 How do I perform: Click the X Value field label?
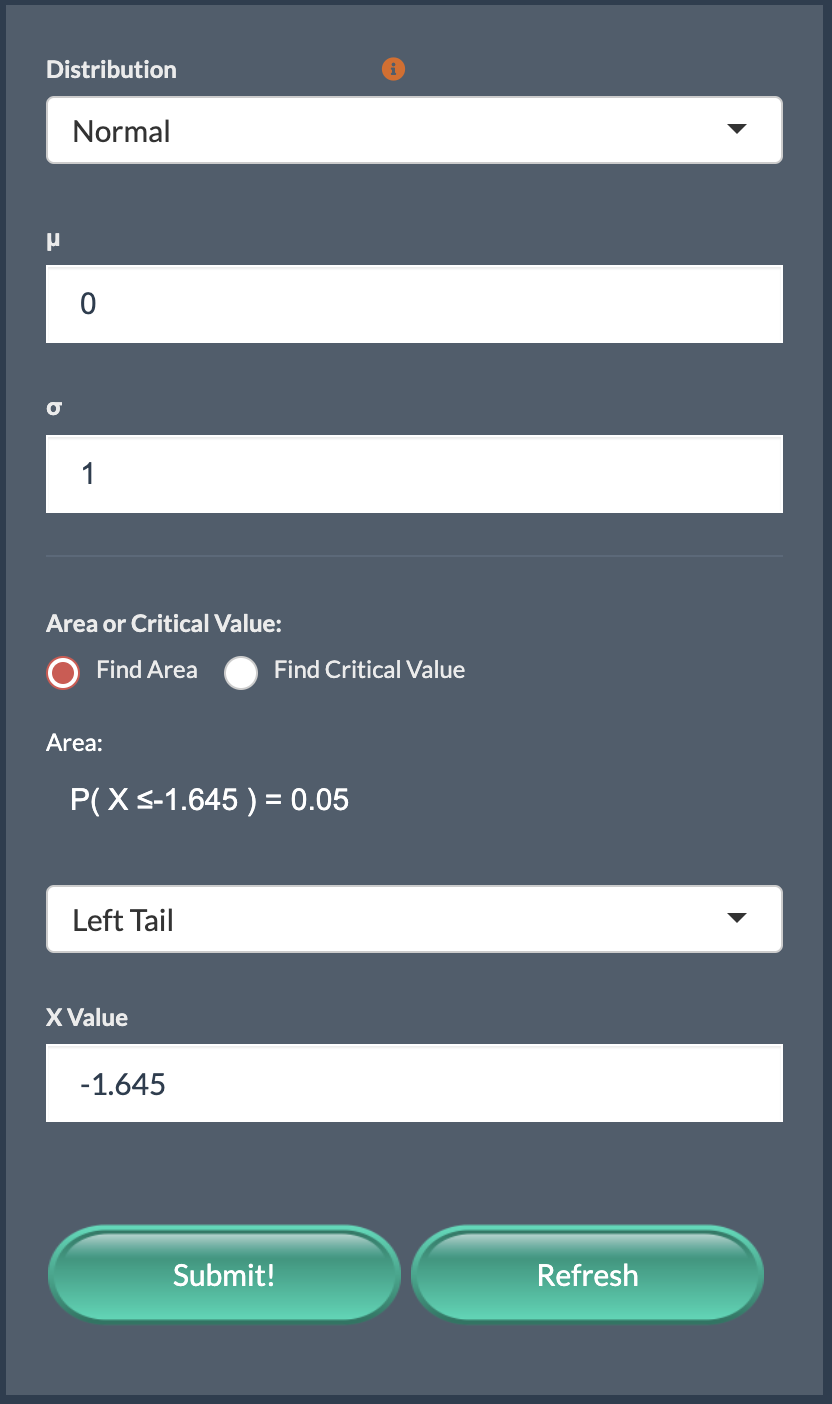pos(87,1018)
